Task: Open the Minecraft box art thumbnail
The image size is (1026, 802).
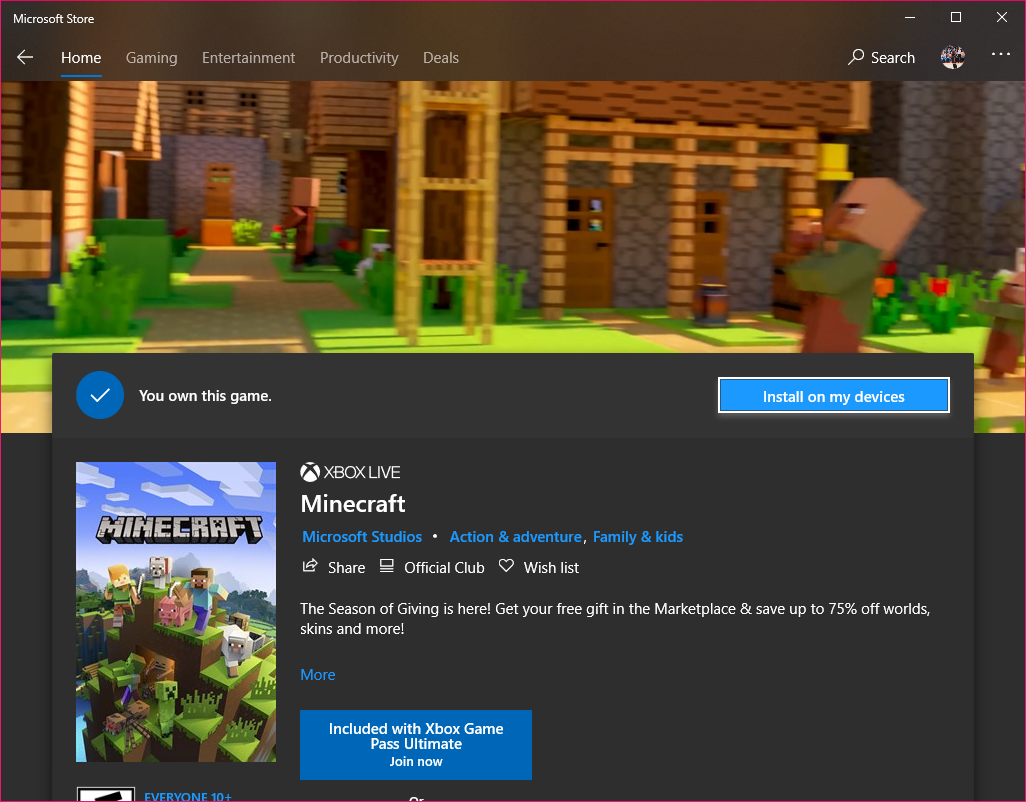Action: pyautogui.click(x=175, y=612)
